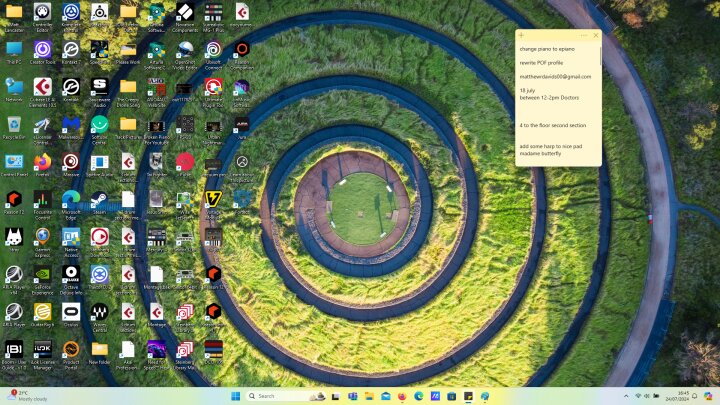Expand the hidden system tray icons chevron
Image resolution: width=720 pixels, height=405 pixels.
click(x=626, y=396)
